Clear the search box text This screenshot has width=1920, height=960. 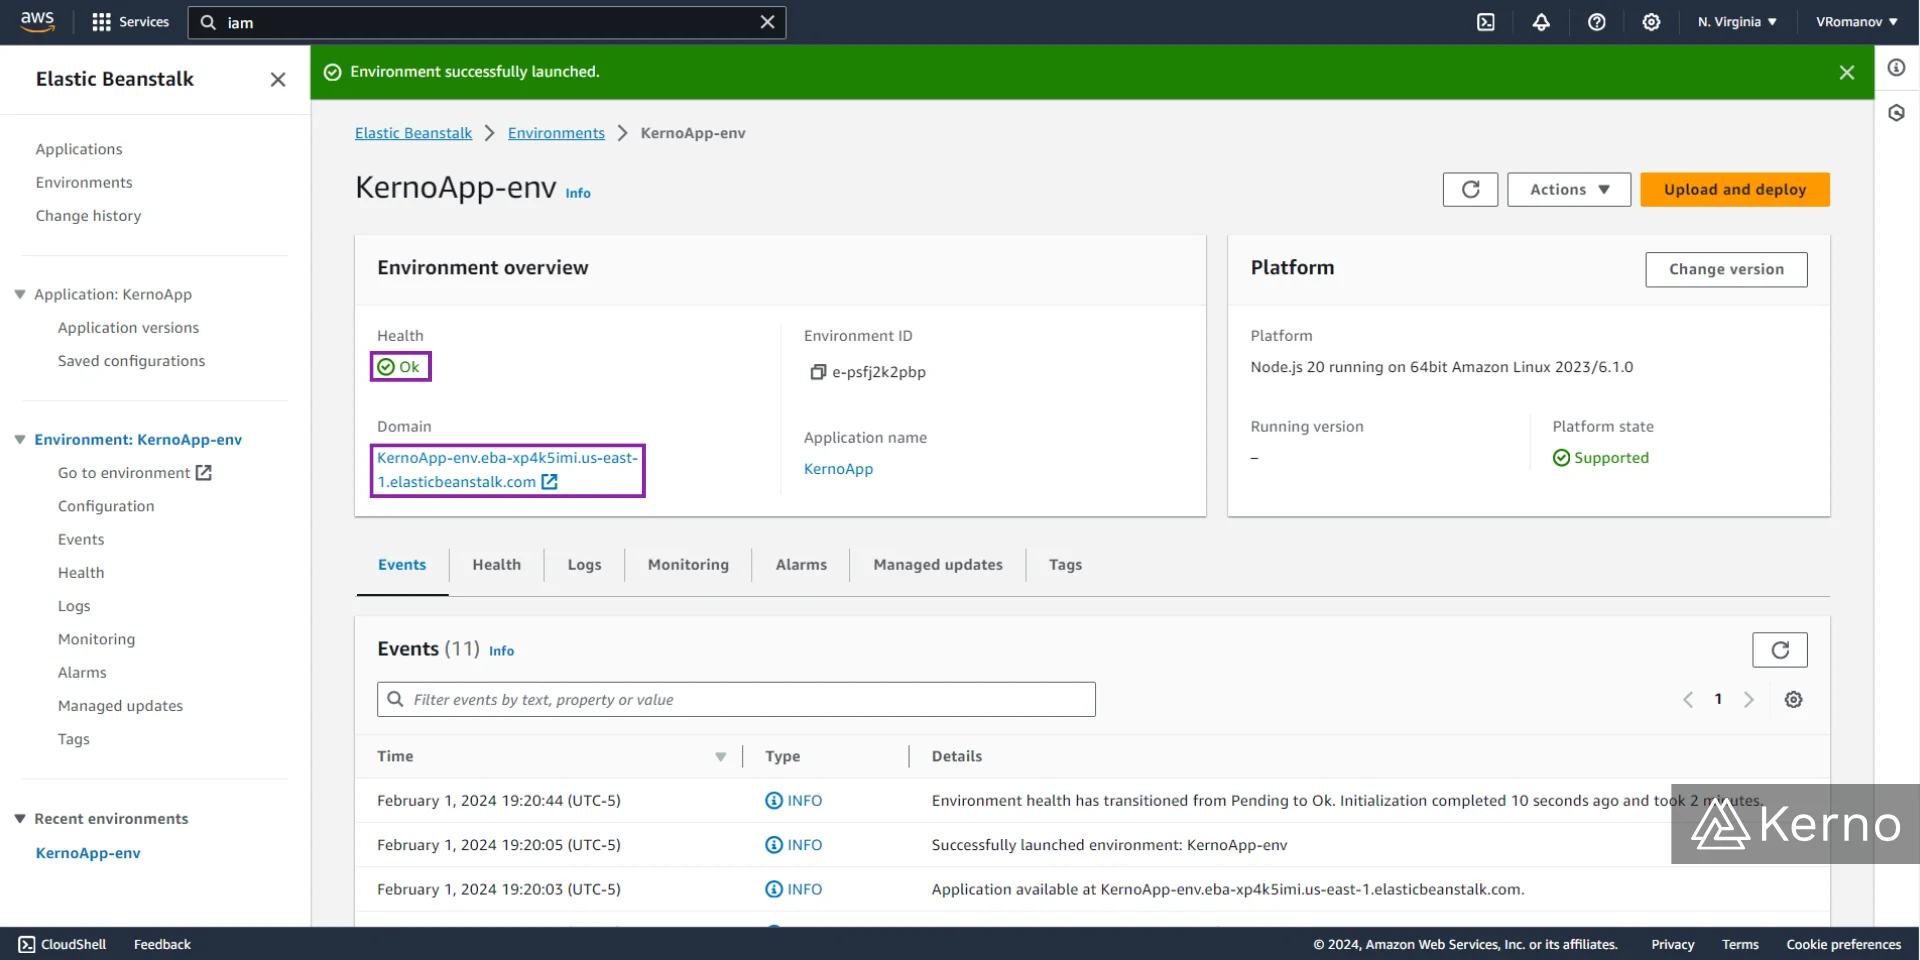767,22
